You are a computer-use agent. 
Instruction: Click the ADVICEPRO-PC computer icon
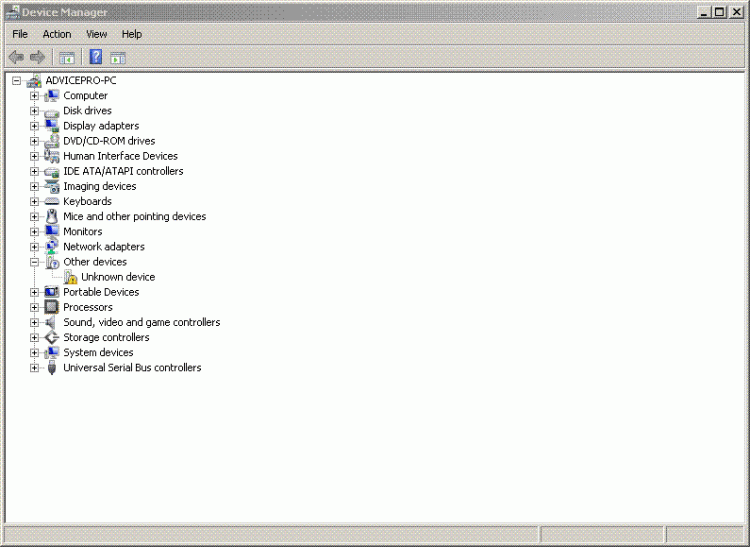[34, 81]
